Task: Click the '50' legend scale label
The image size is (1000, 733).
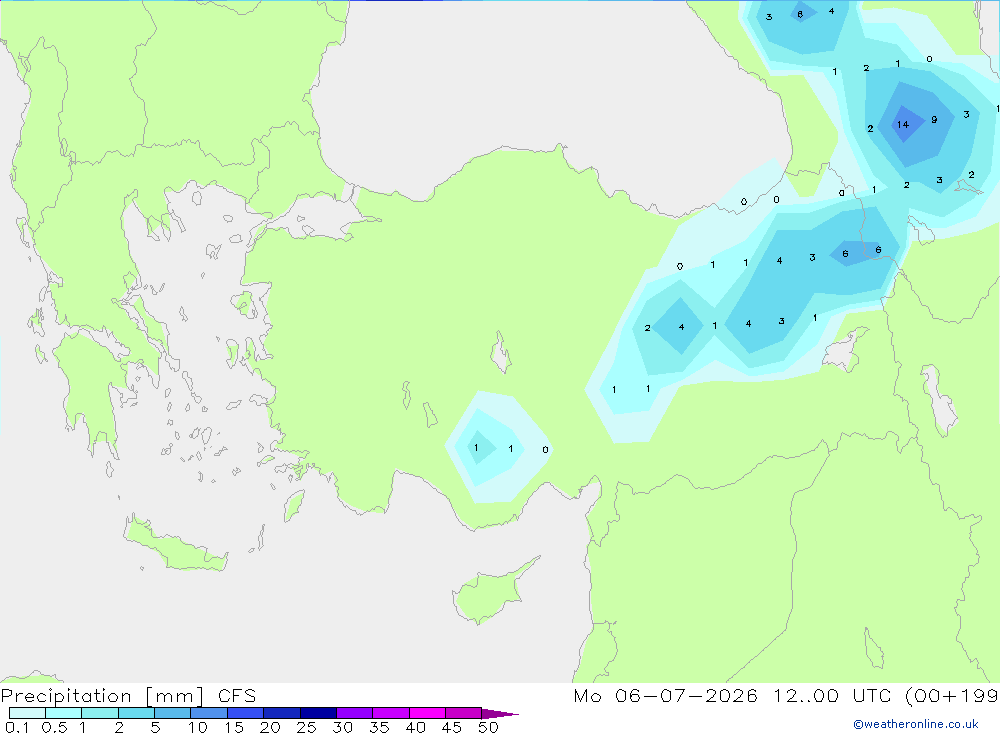Action: [488, 727]
